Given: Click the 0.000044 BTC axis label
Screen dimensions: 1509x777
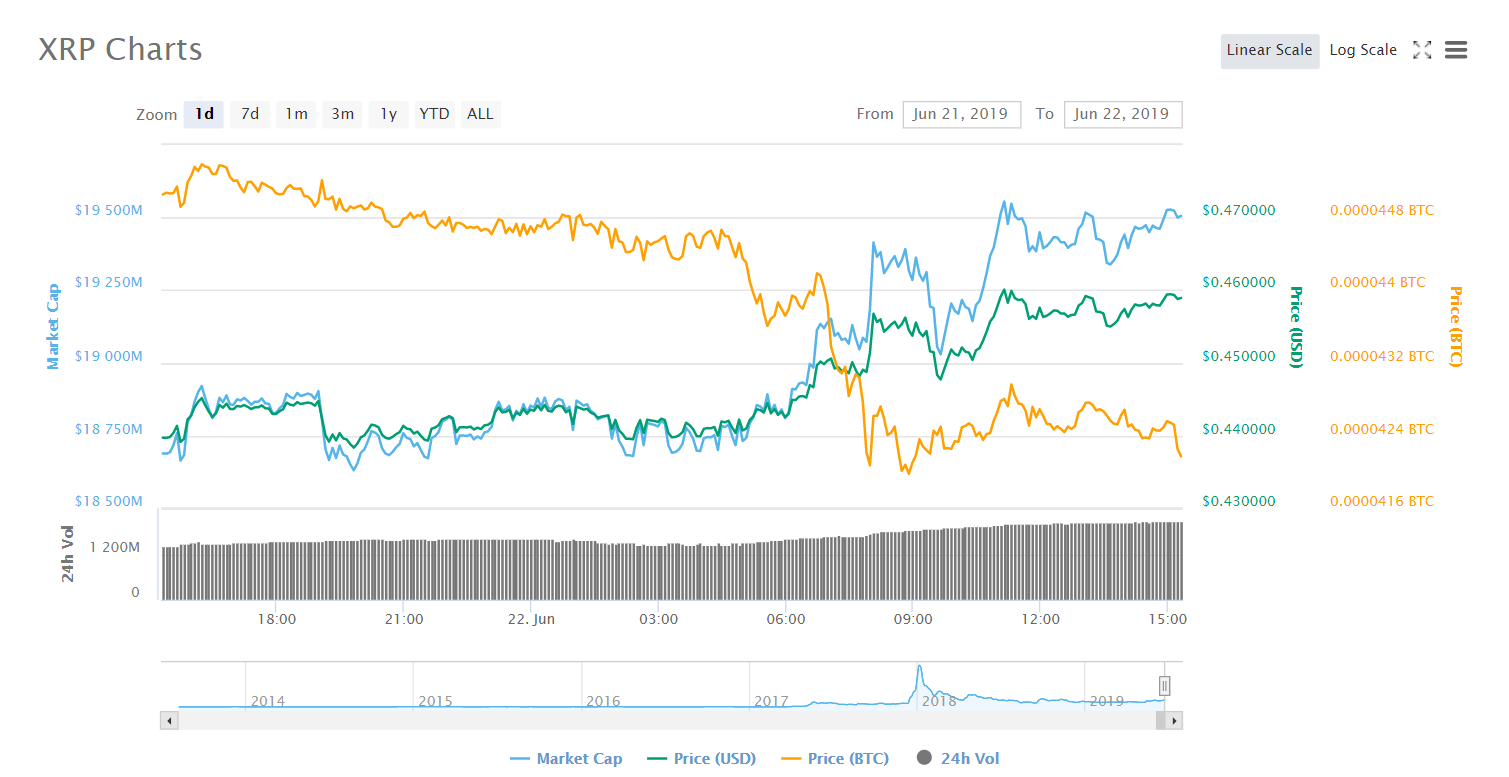Looking at the screenshot, I should tap(1378, 283).
